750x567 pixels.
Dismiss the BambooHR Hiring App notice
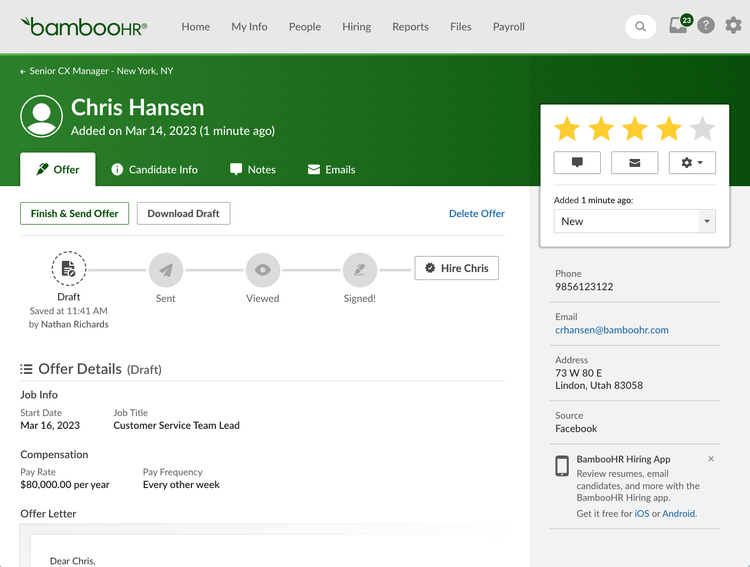pyautogui.click(x=711, y=459)
